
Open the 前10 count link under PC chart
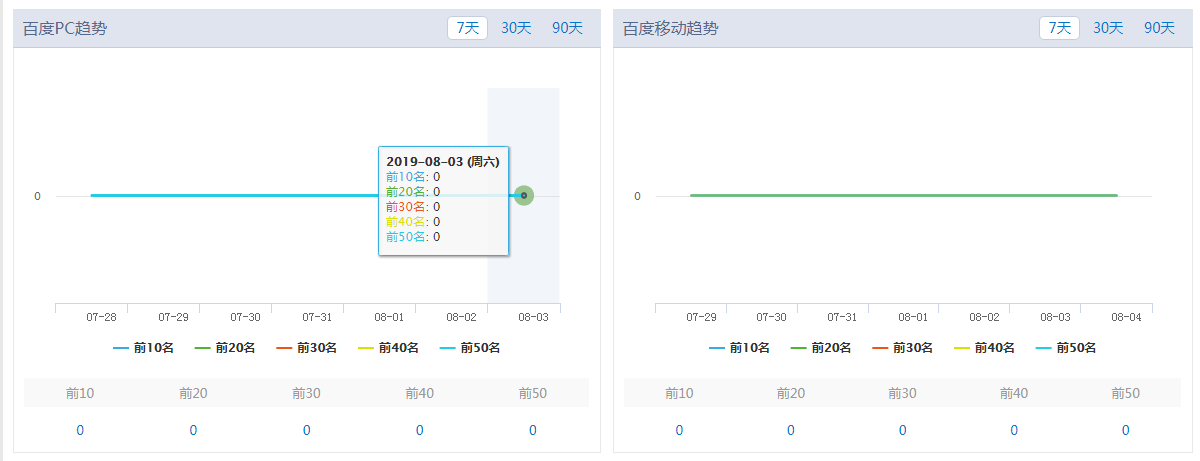coord(80,430)
